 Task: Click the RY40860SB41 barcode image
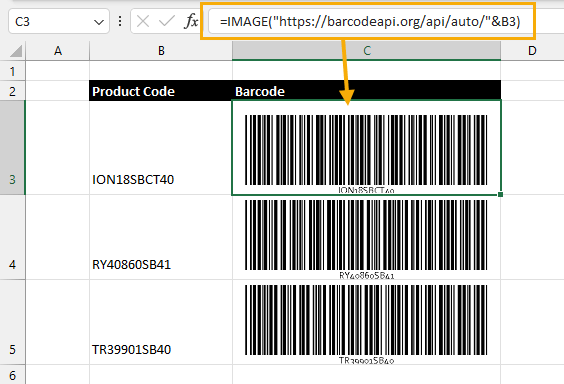click(x=366, y=239)
